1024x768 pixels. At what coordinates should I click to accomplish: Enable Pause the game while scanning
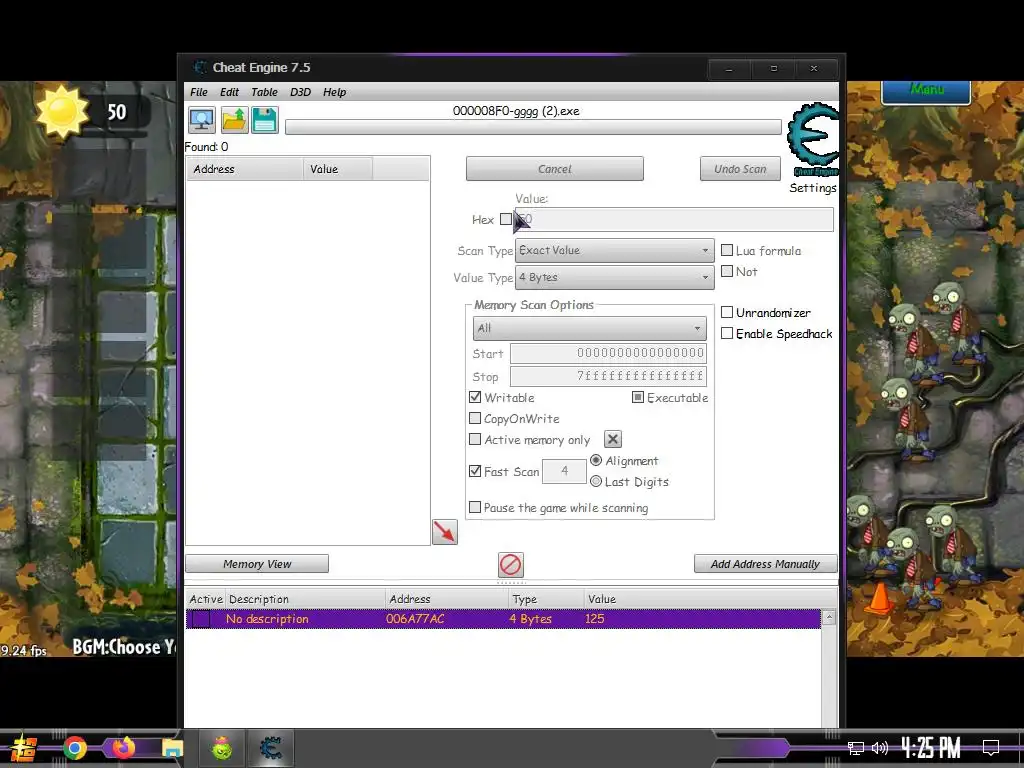[475, 507]
